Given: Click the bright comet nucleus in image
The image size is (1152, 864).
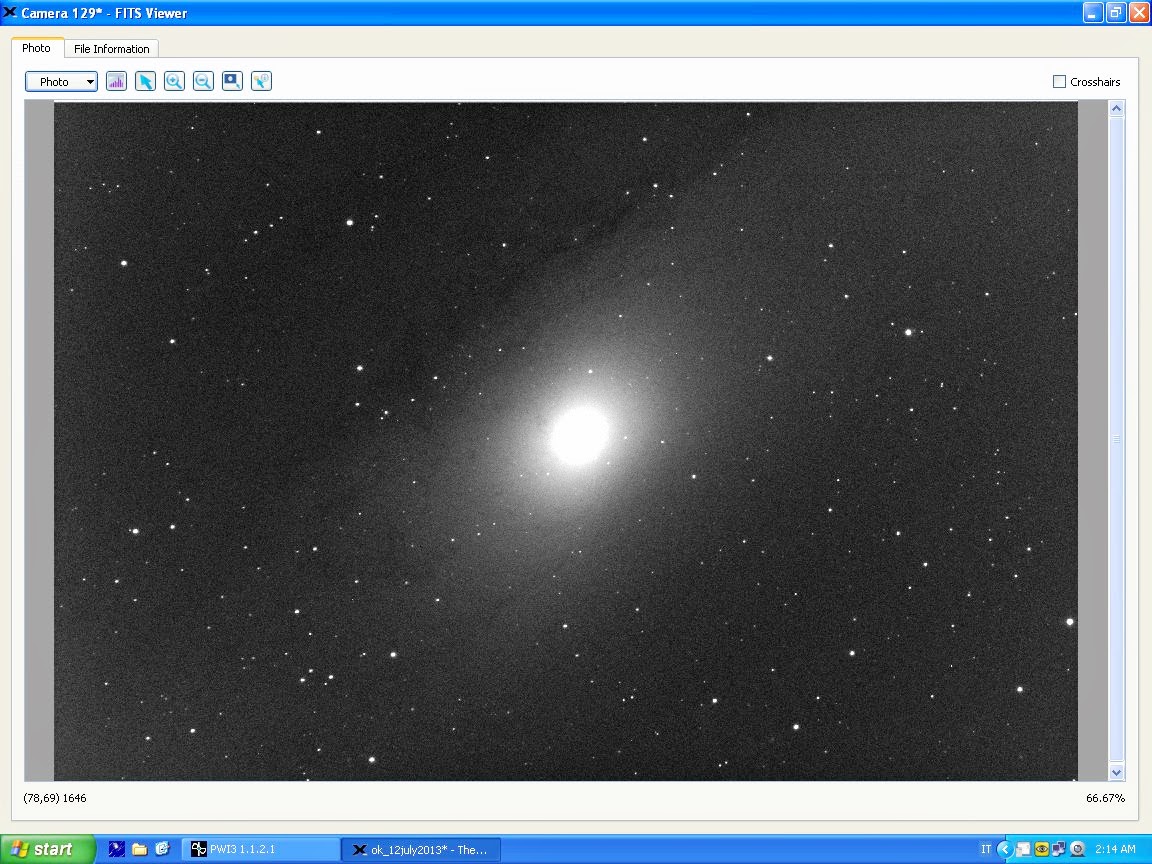Looking at the screenshot, I should pyautogui.click(x=580, y=434).
